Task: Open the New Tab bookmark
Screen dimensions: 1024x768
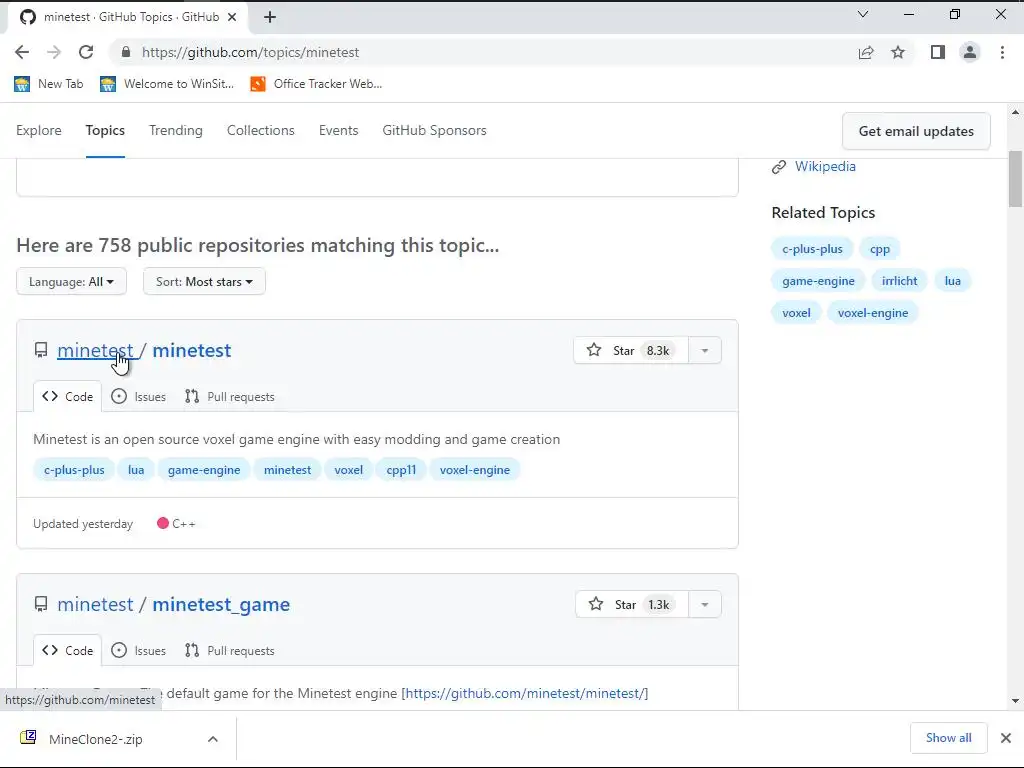Action: (x=49, y=84)
